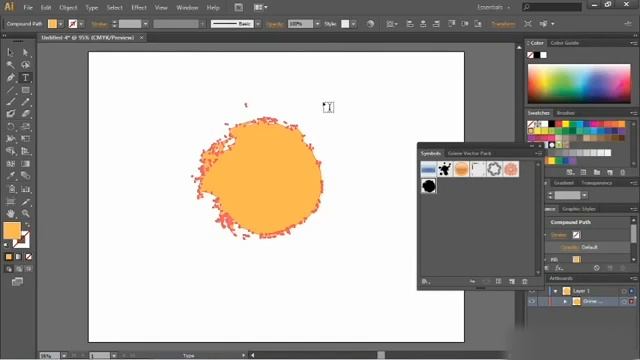
Task: Click the Change Screen Mode icon
Action: point(17,282)
